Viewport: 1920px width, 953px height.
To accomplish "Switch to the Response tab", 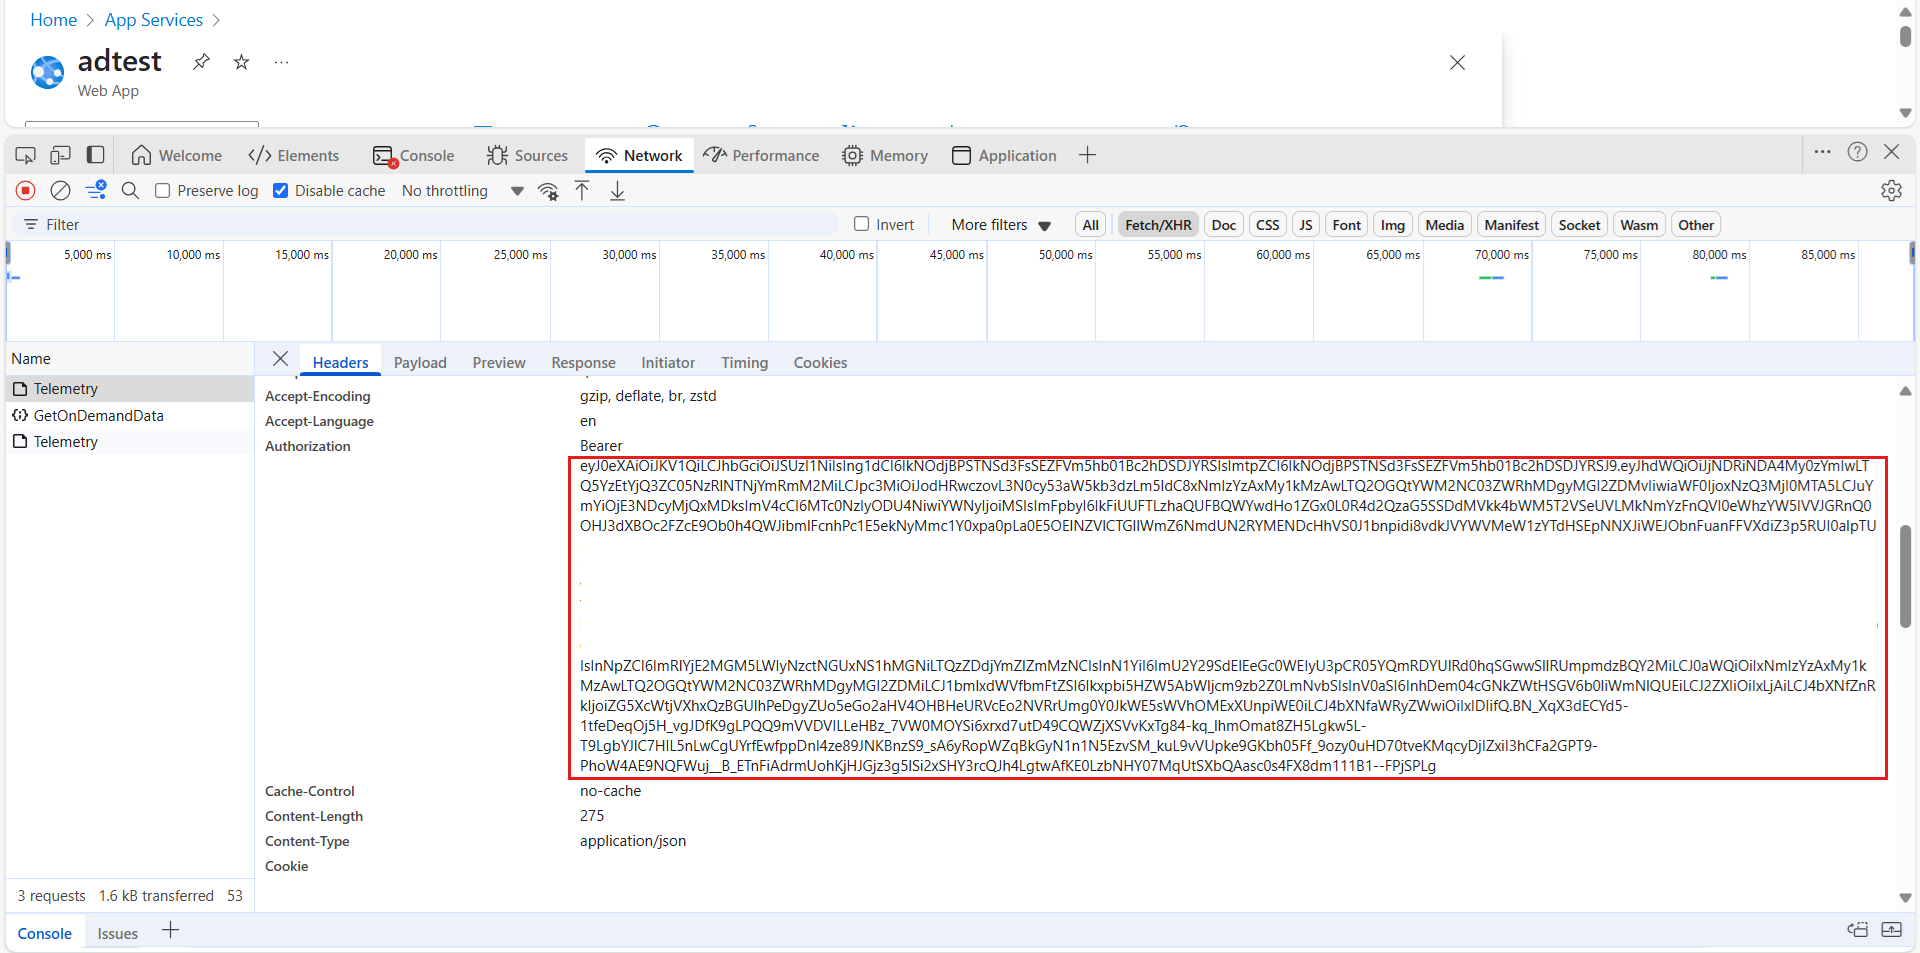I will click(583, 362).
